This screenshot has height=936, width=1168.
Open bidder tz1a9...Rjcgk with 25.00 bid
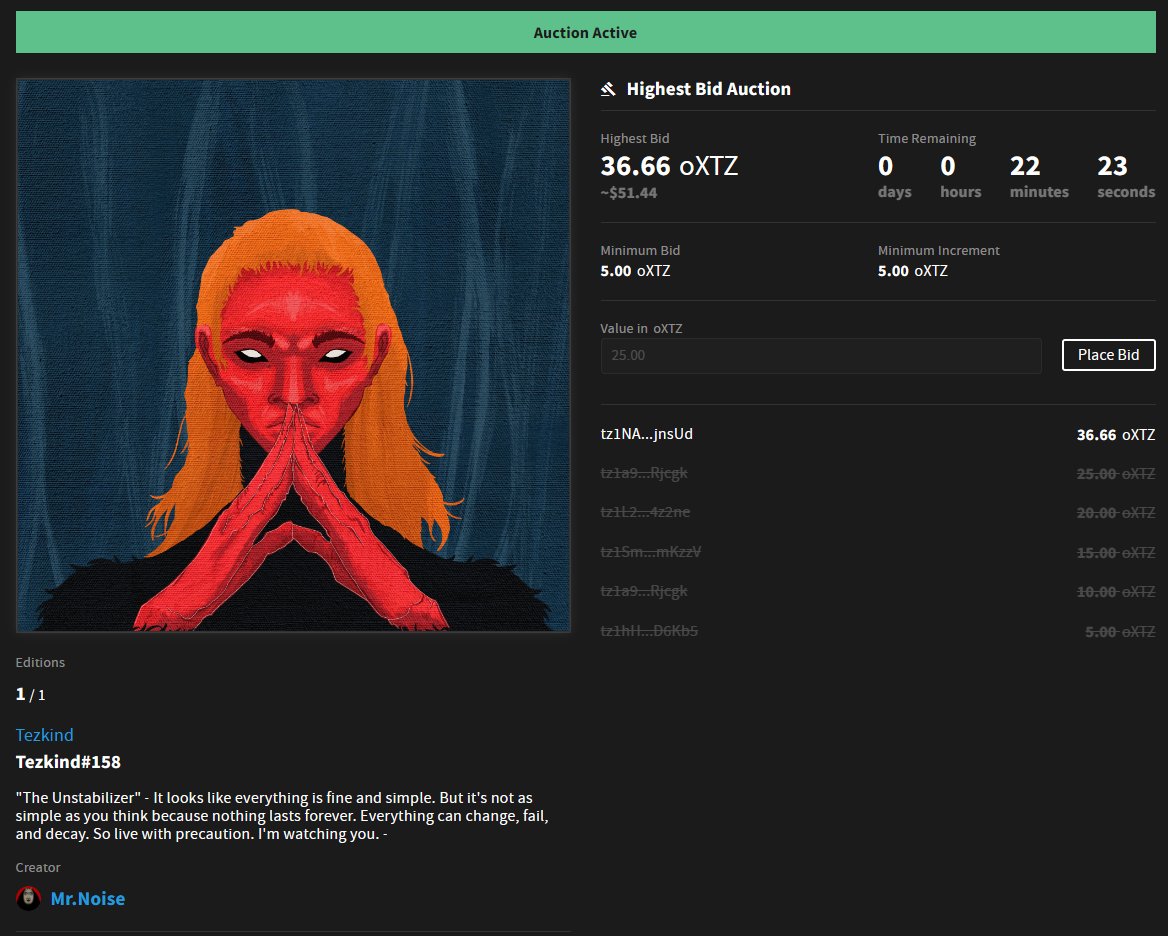click(644, 473)
